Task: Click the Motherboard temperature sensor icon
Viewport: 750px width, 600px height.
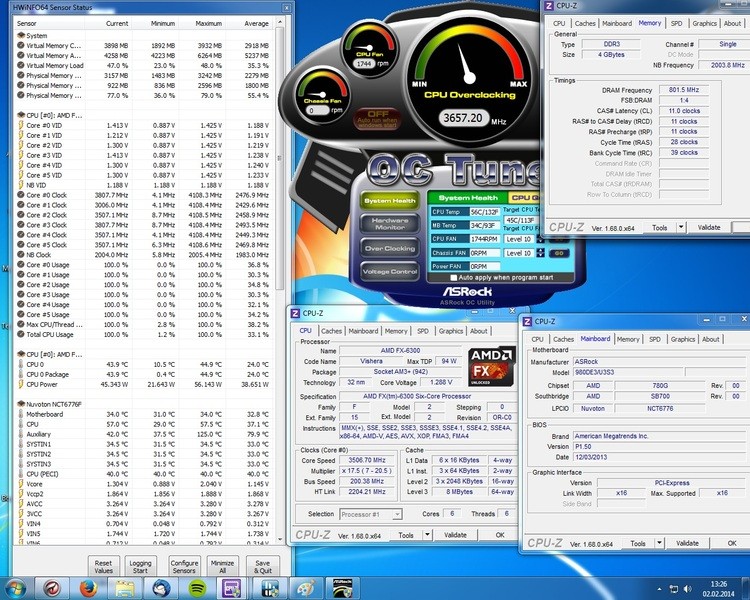Action: pyautogui.click(x=21, y=414)
